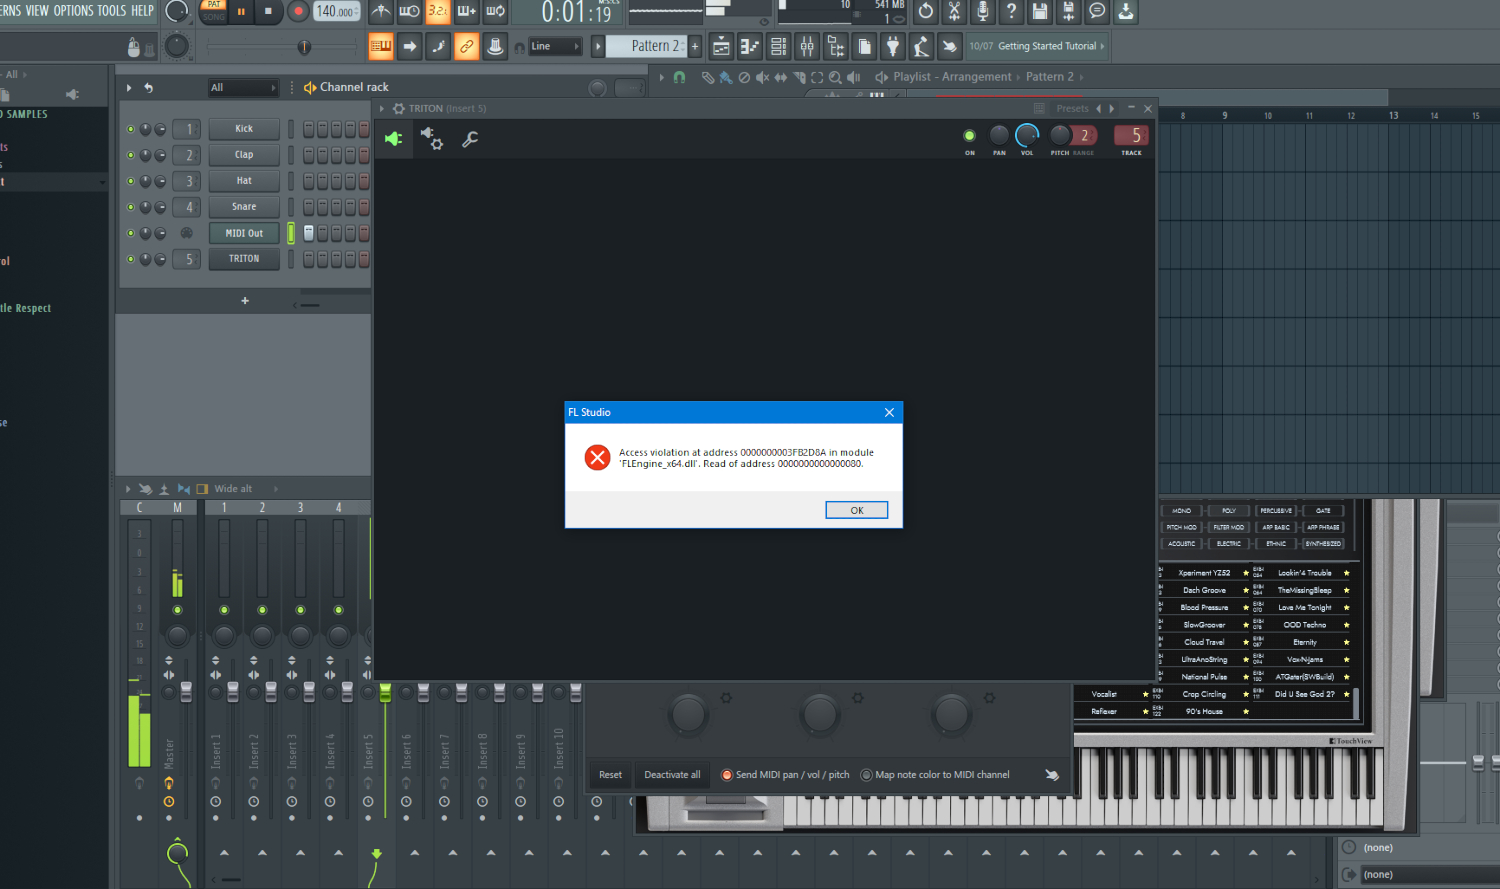
Task: Expand the TRITON plugin window menu arrow
Action: tap(382, 109)
